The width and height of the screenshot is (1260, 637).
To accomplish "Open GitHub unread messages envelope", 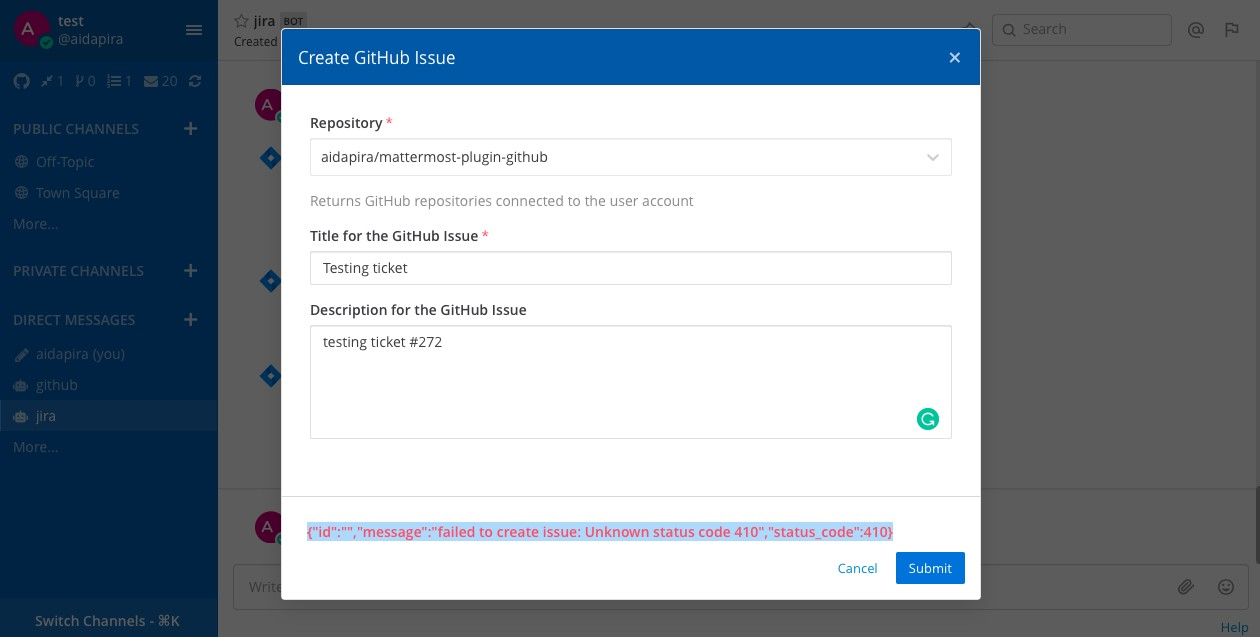I will [160, 81].
